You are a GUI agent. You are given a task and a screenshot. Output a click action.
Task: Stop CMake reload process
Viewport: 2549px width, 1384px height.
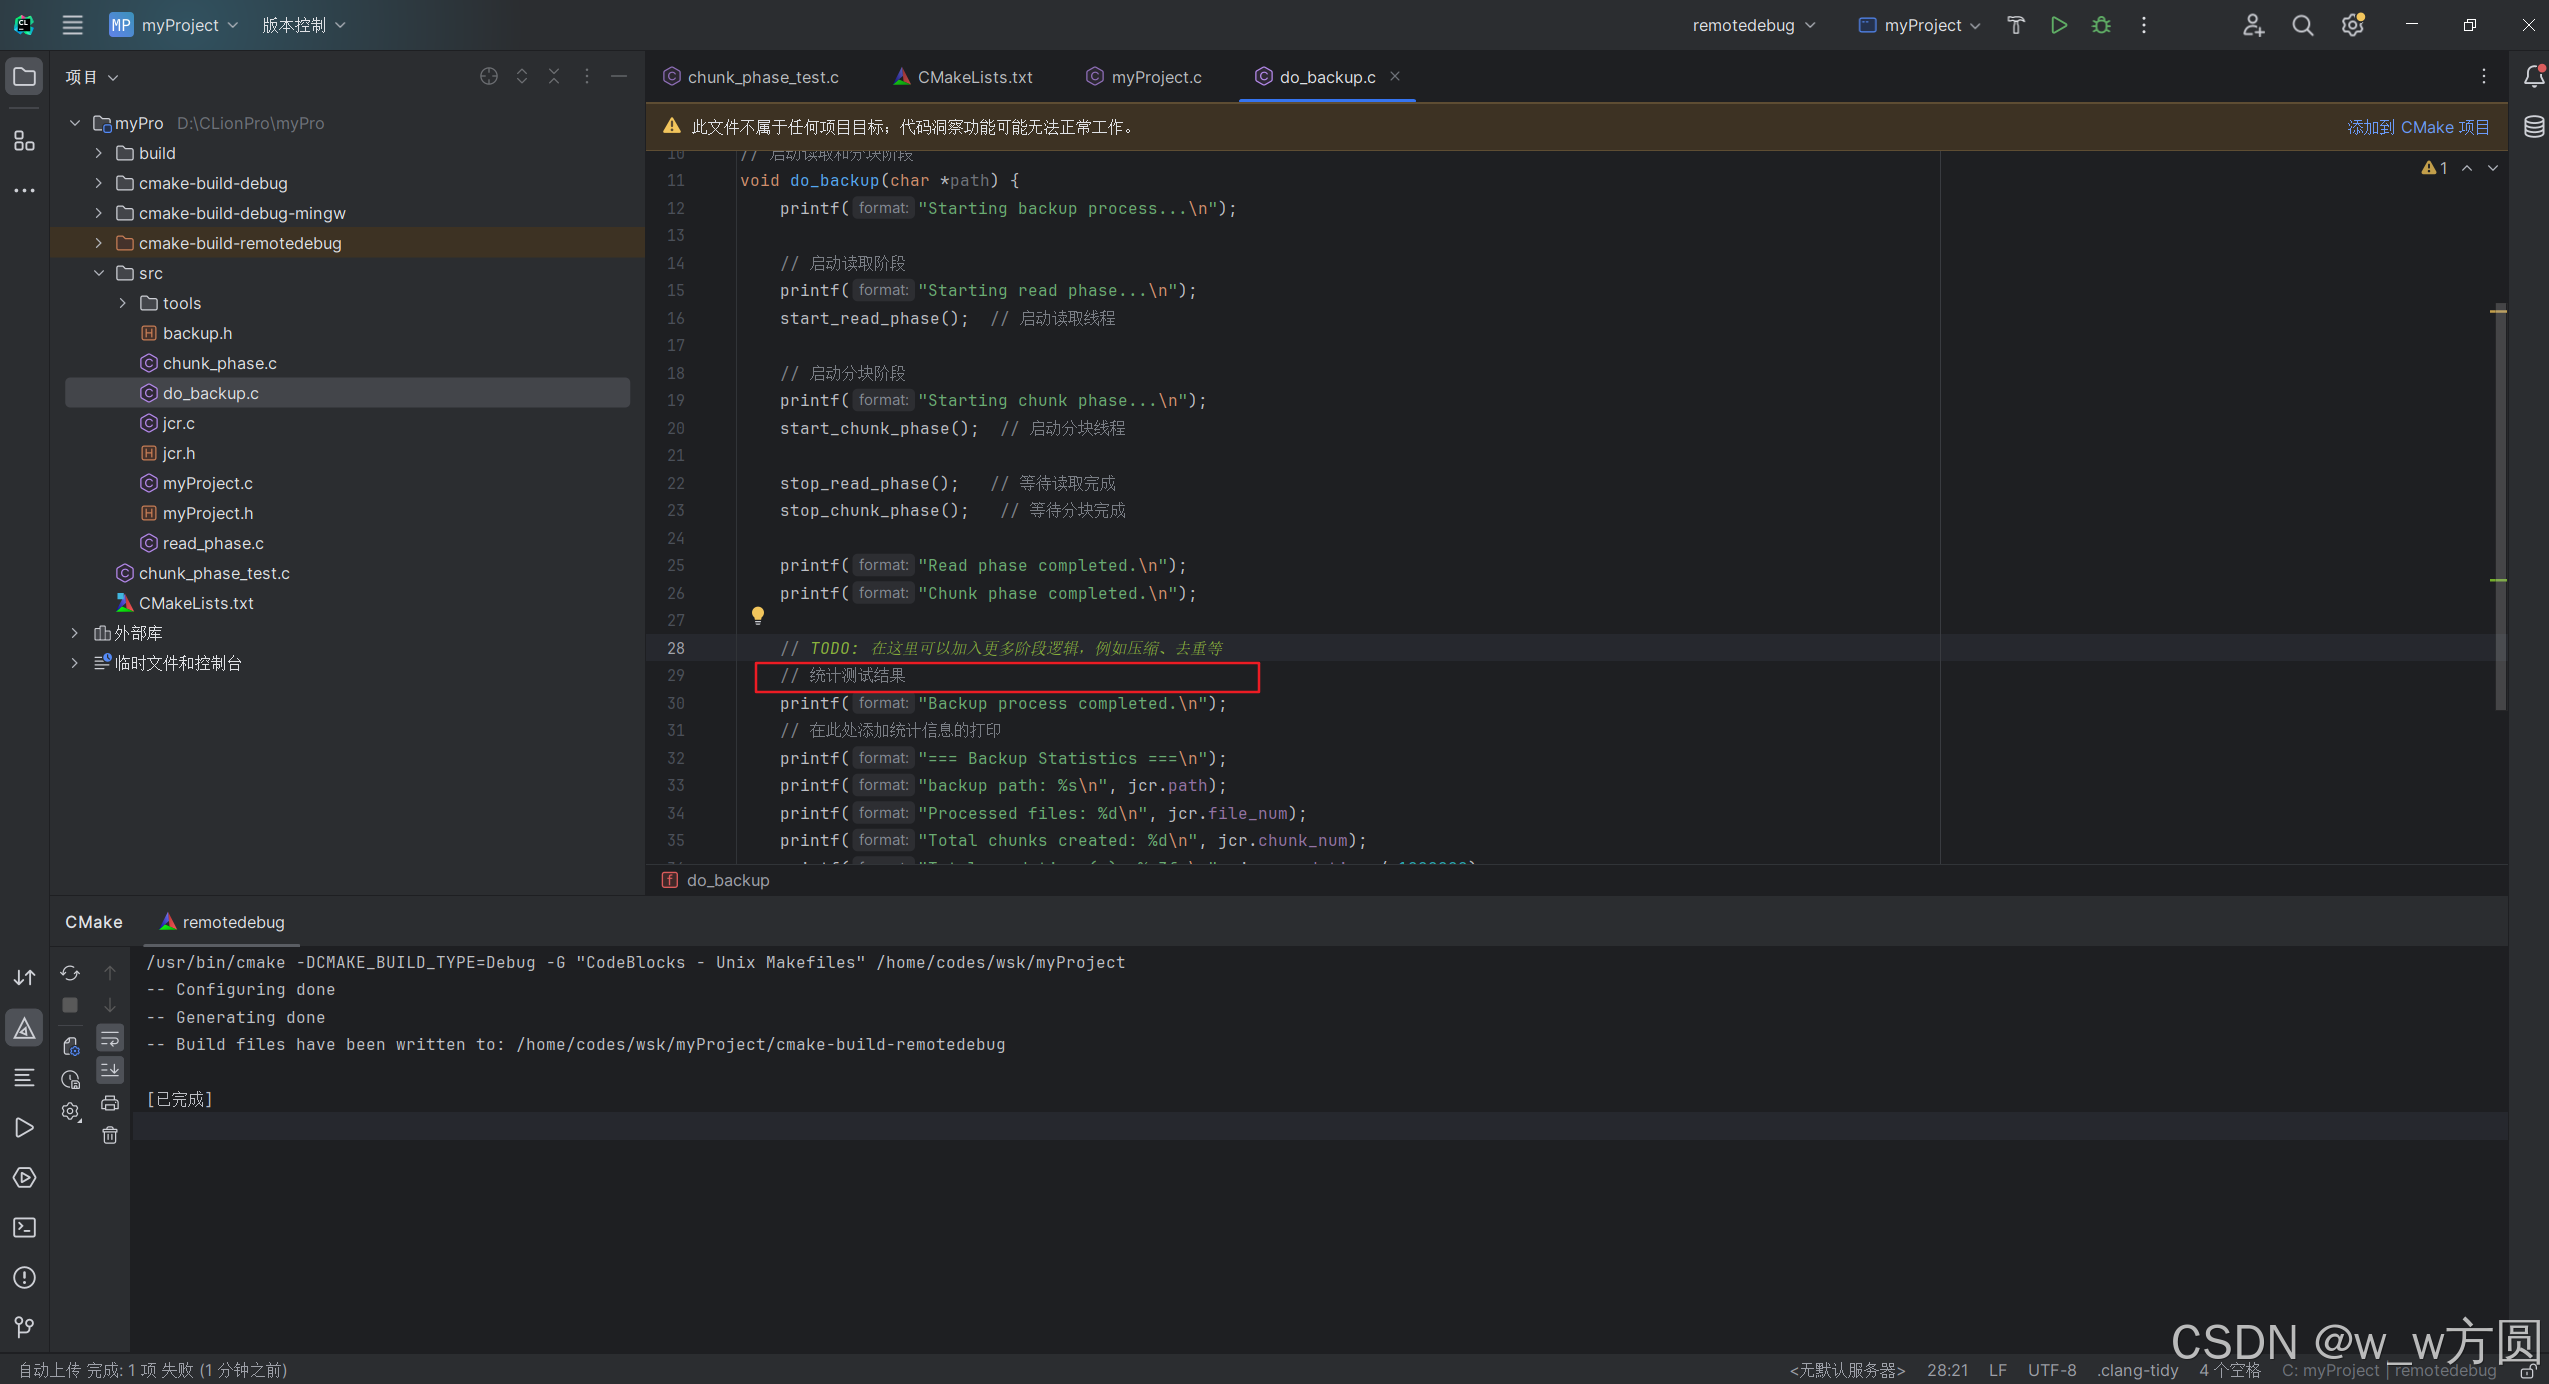(x=70, y=1005)
